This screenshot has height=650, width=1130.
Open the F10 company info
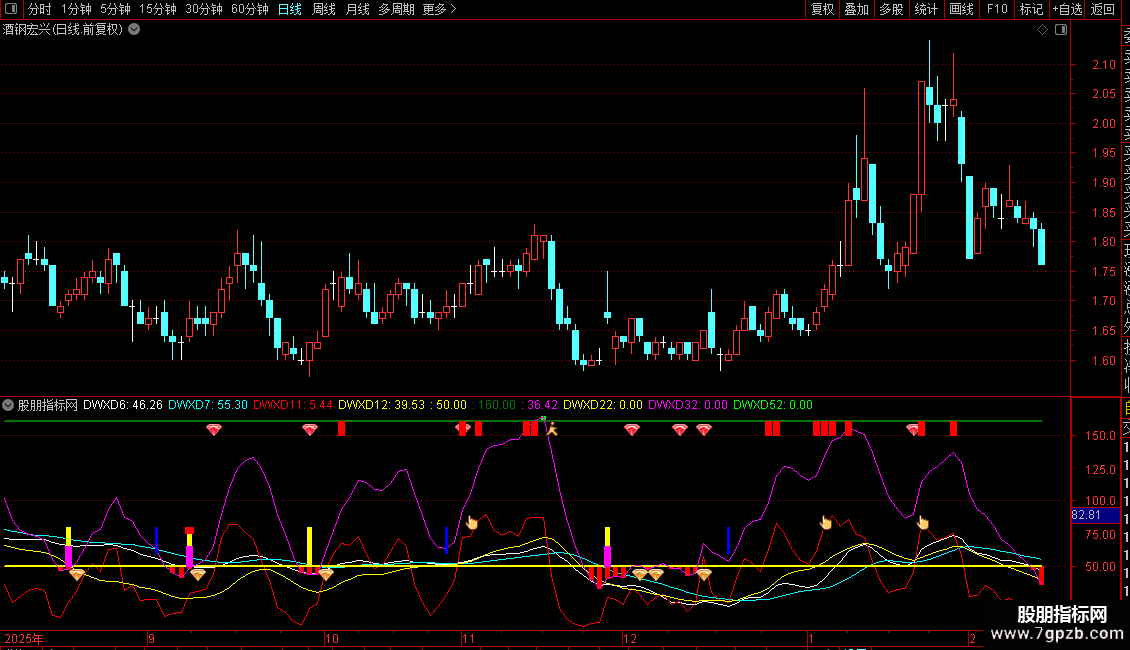pyautogui.click(x=997, y=10)
